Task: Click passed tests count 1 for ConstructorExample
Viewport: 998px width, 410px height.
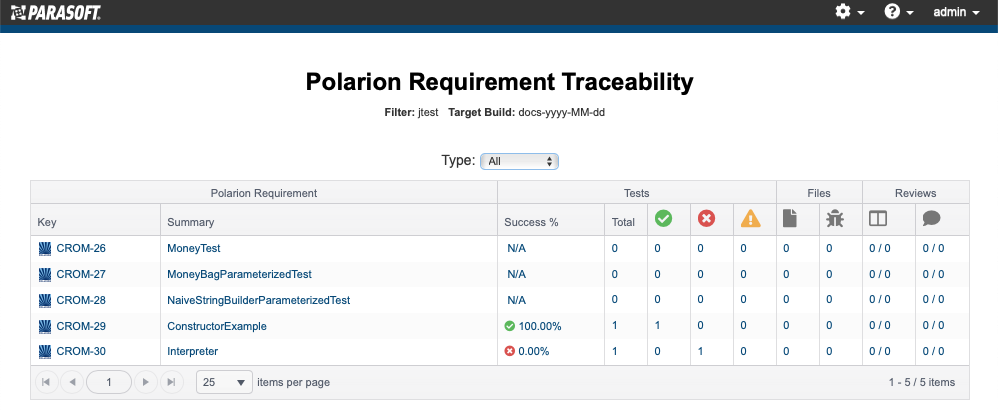Action: [657, 325]
